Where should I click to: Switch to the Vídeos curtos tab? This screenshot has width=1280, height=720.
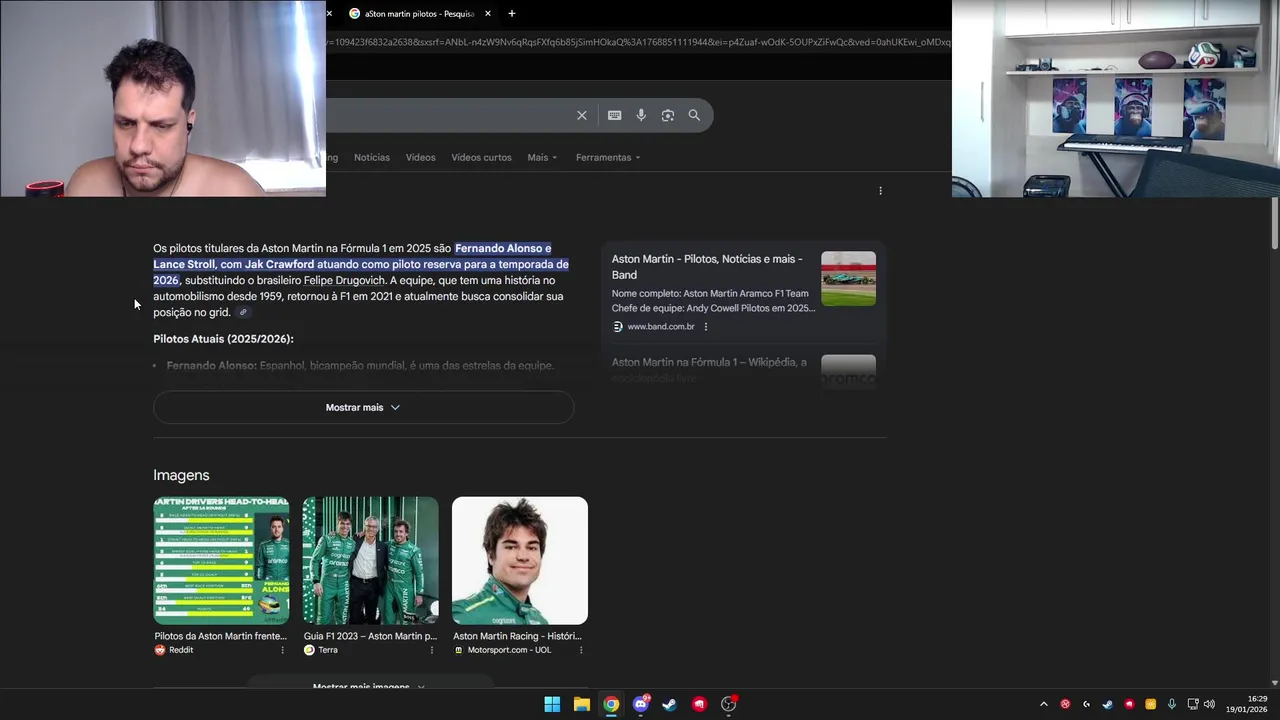click(x=481, y=157)
